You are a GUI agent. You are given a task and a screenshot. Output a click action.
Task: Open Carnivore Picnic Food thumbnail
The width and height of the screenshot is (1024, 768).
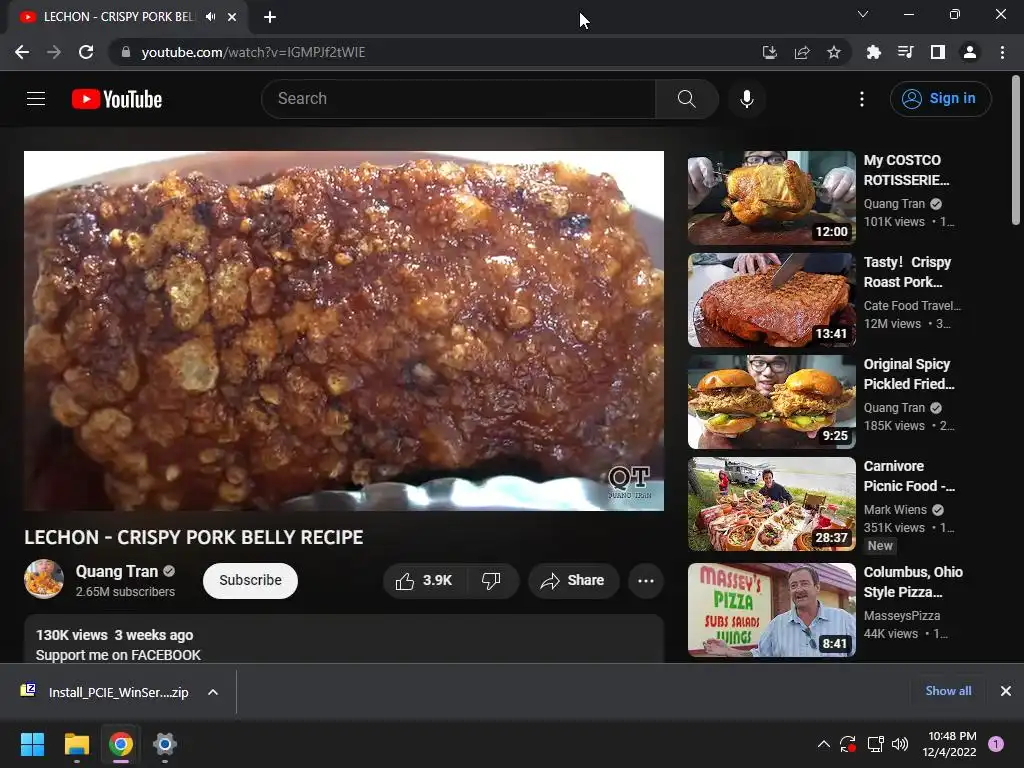[x=772, y=504]
